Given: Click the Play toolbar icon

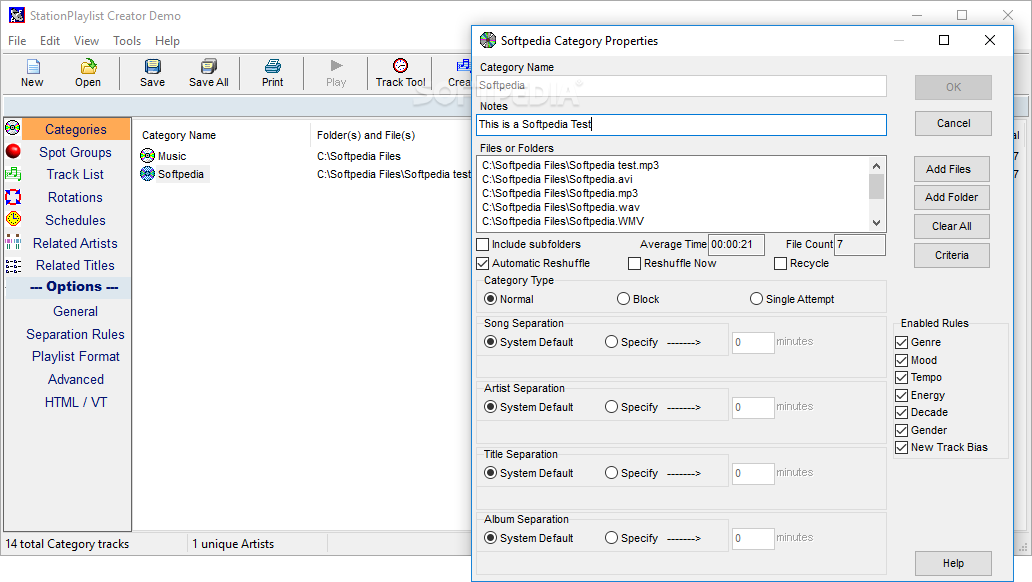Looking at the screenshot, I should point(336,65).
